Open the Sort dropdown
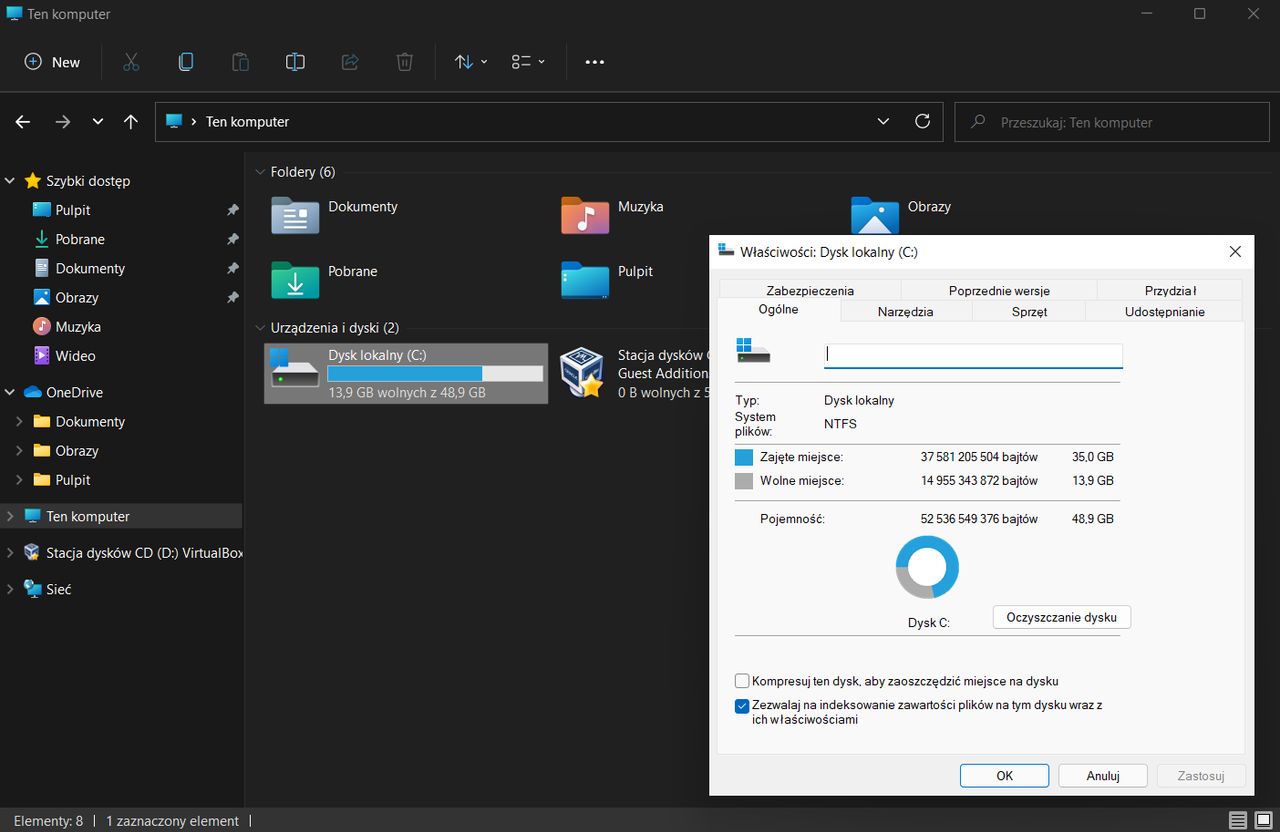1280x832 pixels. (468, 61)
